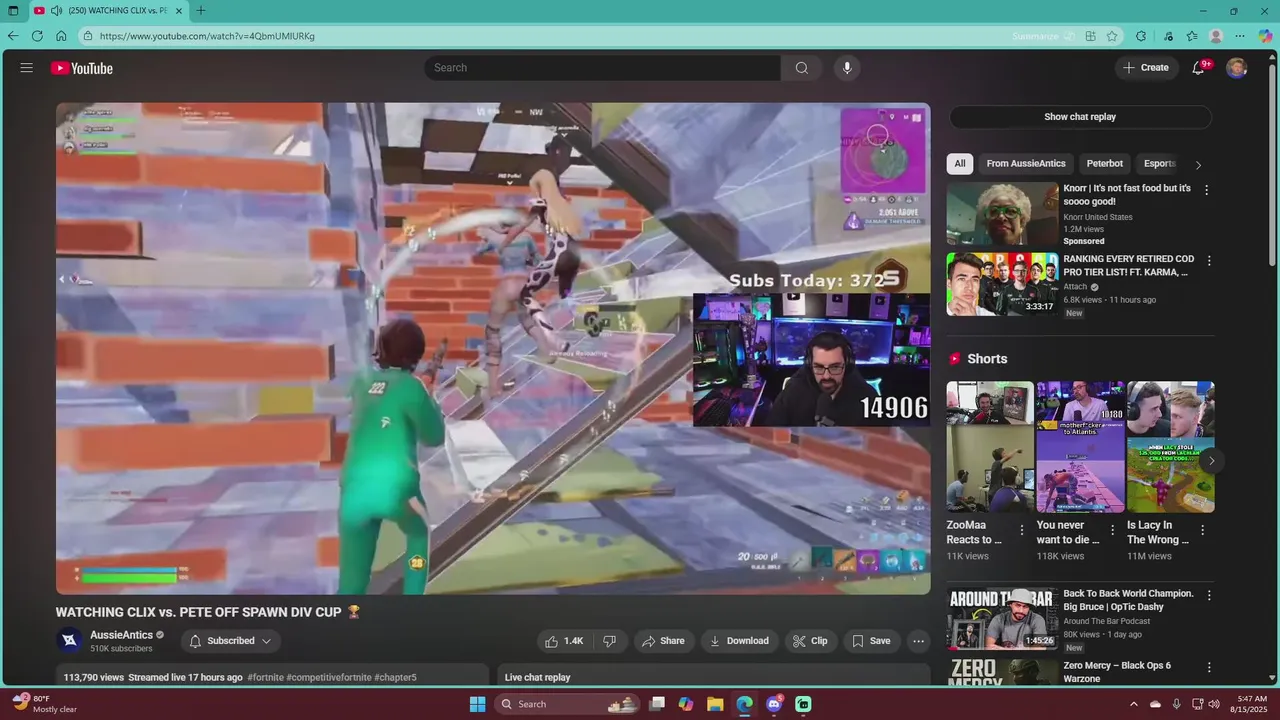Screen dimensions: 1280x720
Task: Open the Is Lacy In The Wrong short
Action: pos(1171,447)
